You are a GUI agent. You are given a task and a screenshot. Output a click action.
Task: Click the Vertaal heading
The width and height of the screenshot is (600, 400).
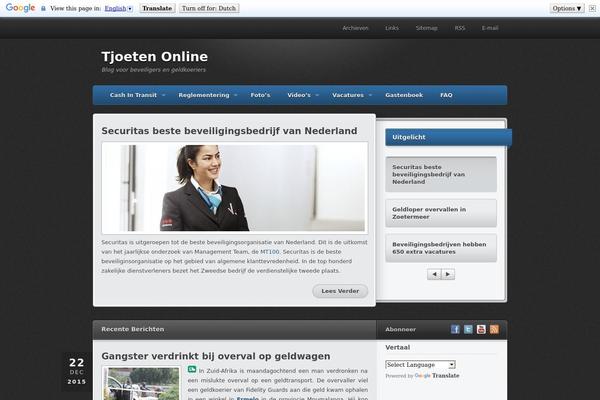[x=398, y=348]
